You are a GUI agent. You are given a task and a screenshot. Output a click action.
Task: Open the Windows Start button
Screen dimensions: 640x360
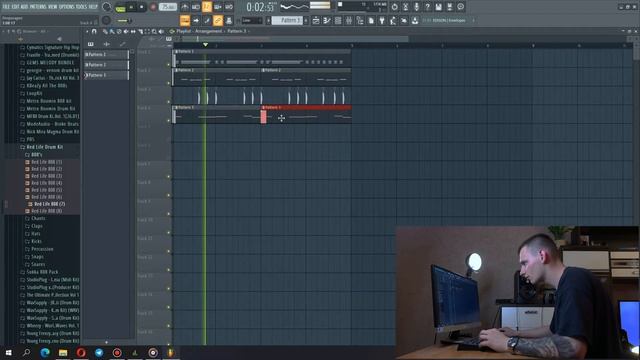point(8,352)
